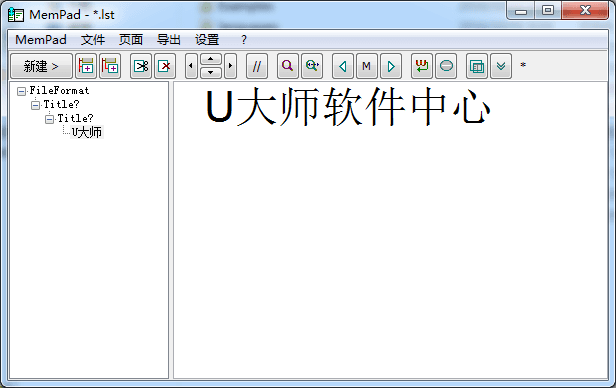Open search with the magnifier icon
Viewport: 616px width, 388px height.
(288, 66)
